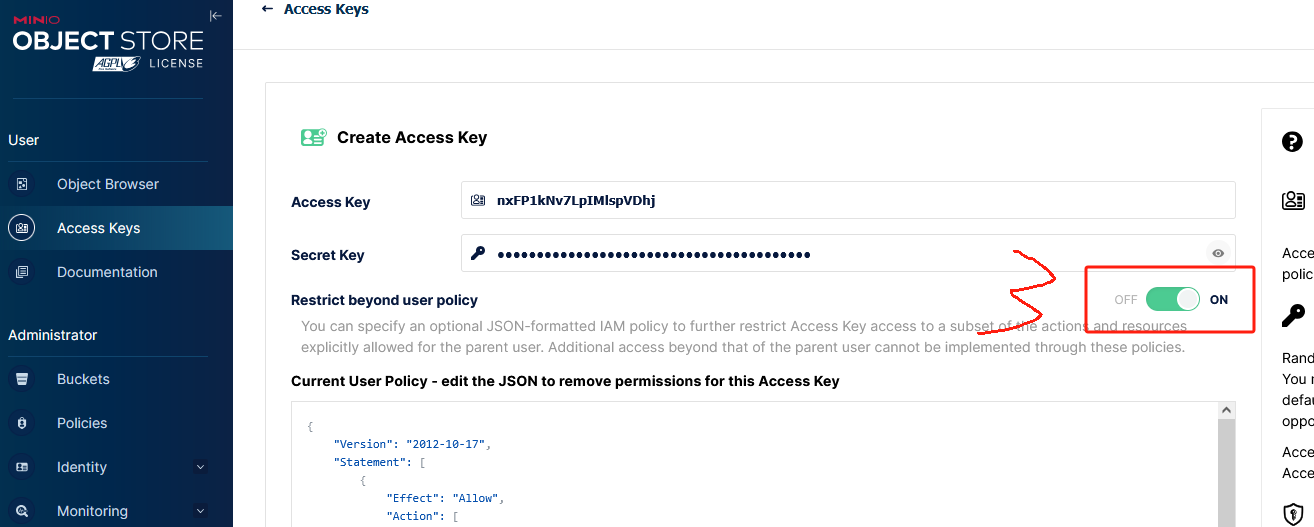Click the Documentation sidebar icon
Viewport: 1314px width, 527px height.
pos(21,272)
